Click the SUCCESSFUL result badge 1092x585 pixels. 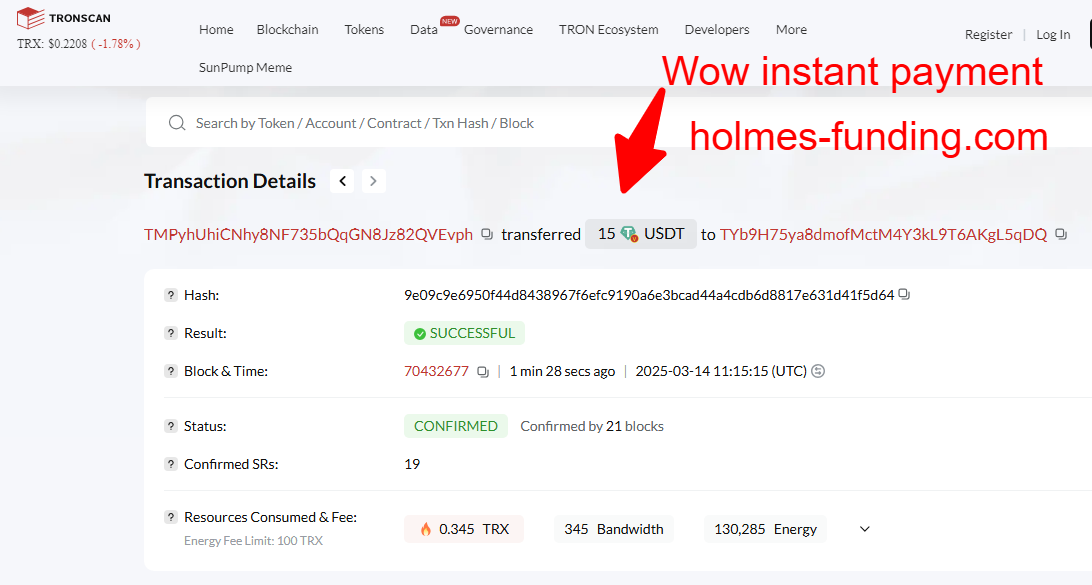click(x=465, y=333)
